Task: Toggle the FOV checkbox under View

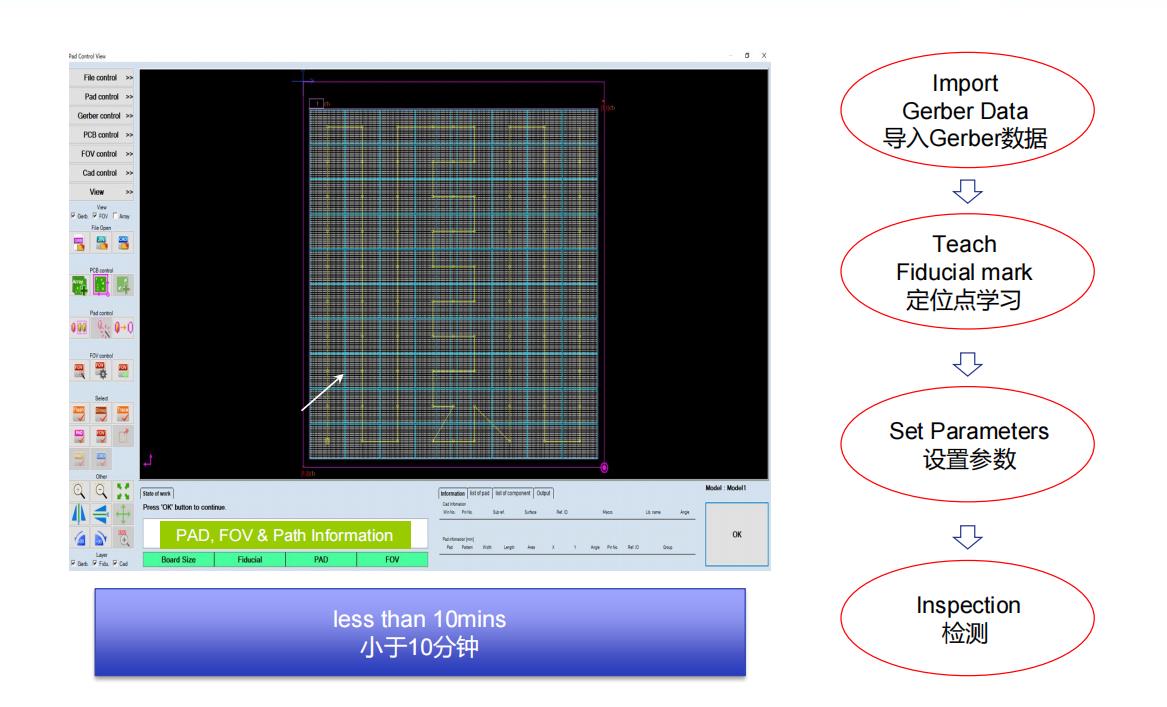Action: pos(95,216)
